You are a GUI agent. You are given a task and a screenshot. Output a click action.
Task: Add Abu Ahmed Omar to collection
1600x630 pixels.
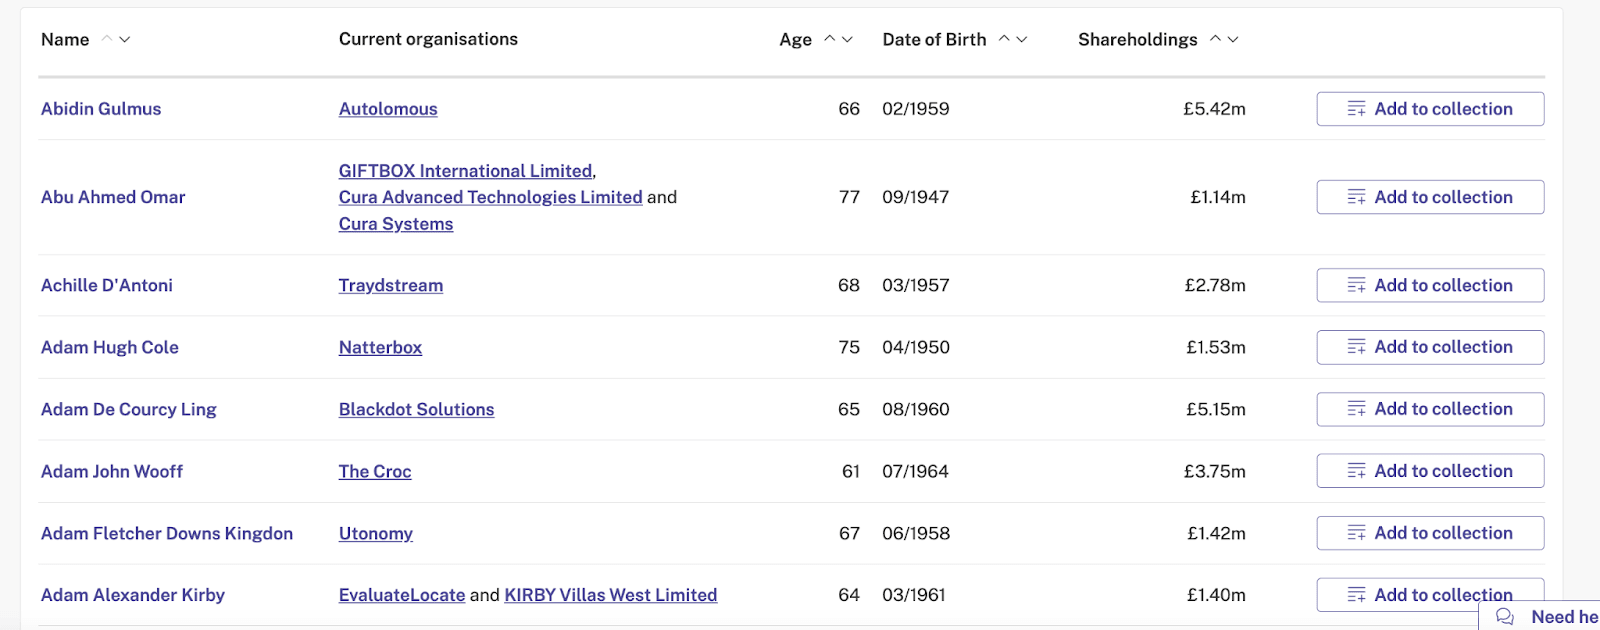click(x=1430, y=197)
